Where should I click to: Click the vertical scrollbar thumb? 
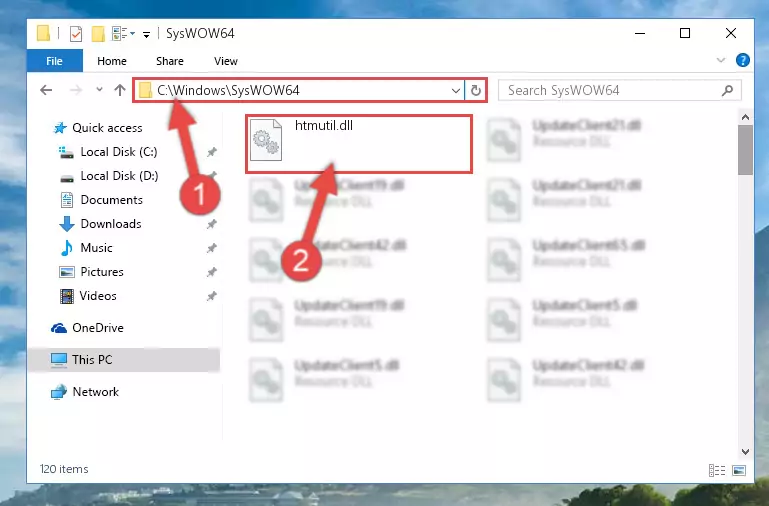[x=745, y=150]
